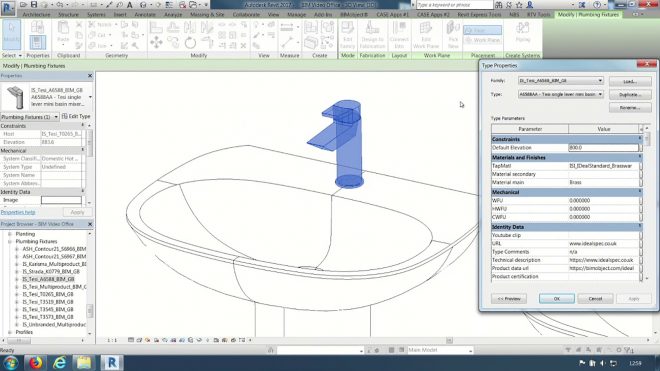
Task: Open the Type dropdown in Type Properties
Action: click(600, 94)
